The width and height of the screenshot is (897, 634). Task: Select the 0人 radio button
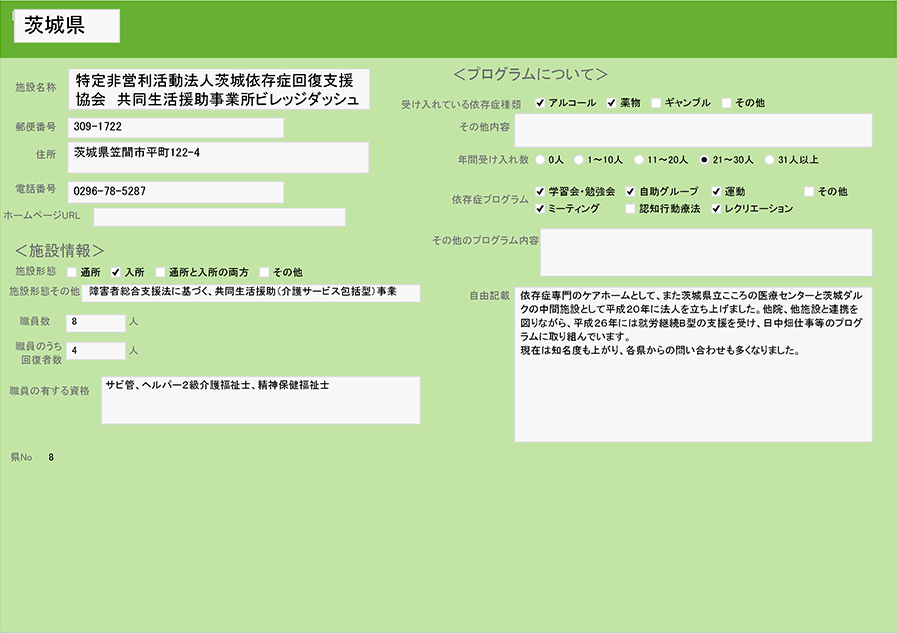coord(541,159)
